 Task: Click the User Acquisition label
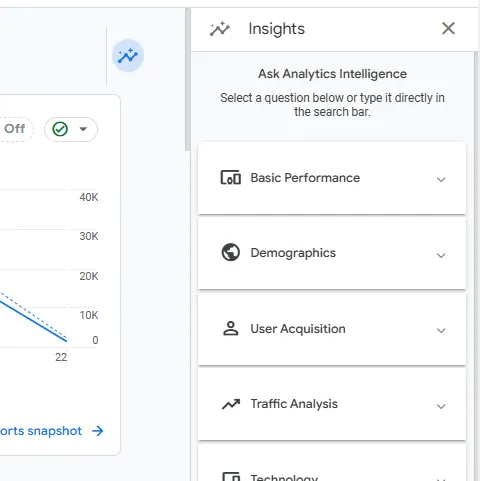(x=298, y=329)
